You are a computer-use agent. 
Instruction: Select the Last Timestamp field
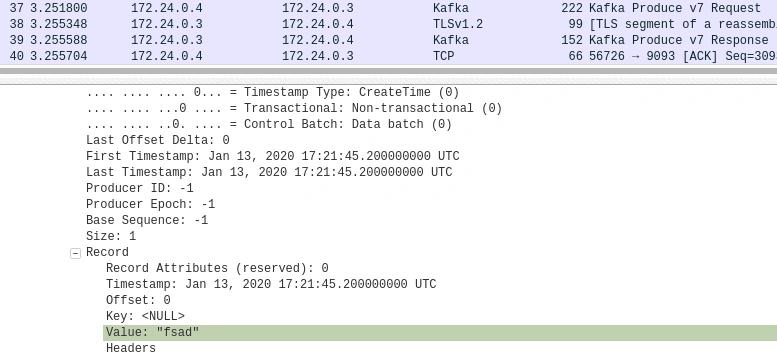click(269, 172)
